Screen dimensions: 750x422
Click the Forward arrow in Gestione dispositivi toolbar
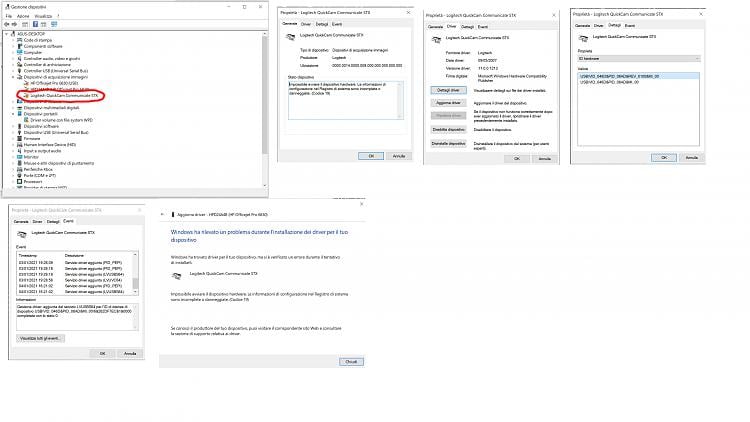pos(14,24)
